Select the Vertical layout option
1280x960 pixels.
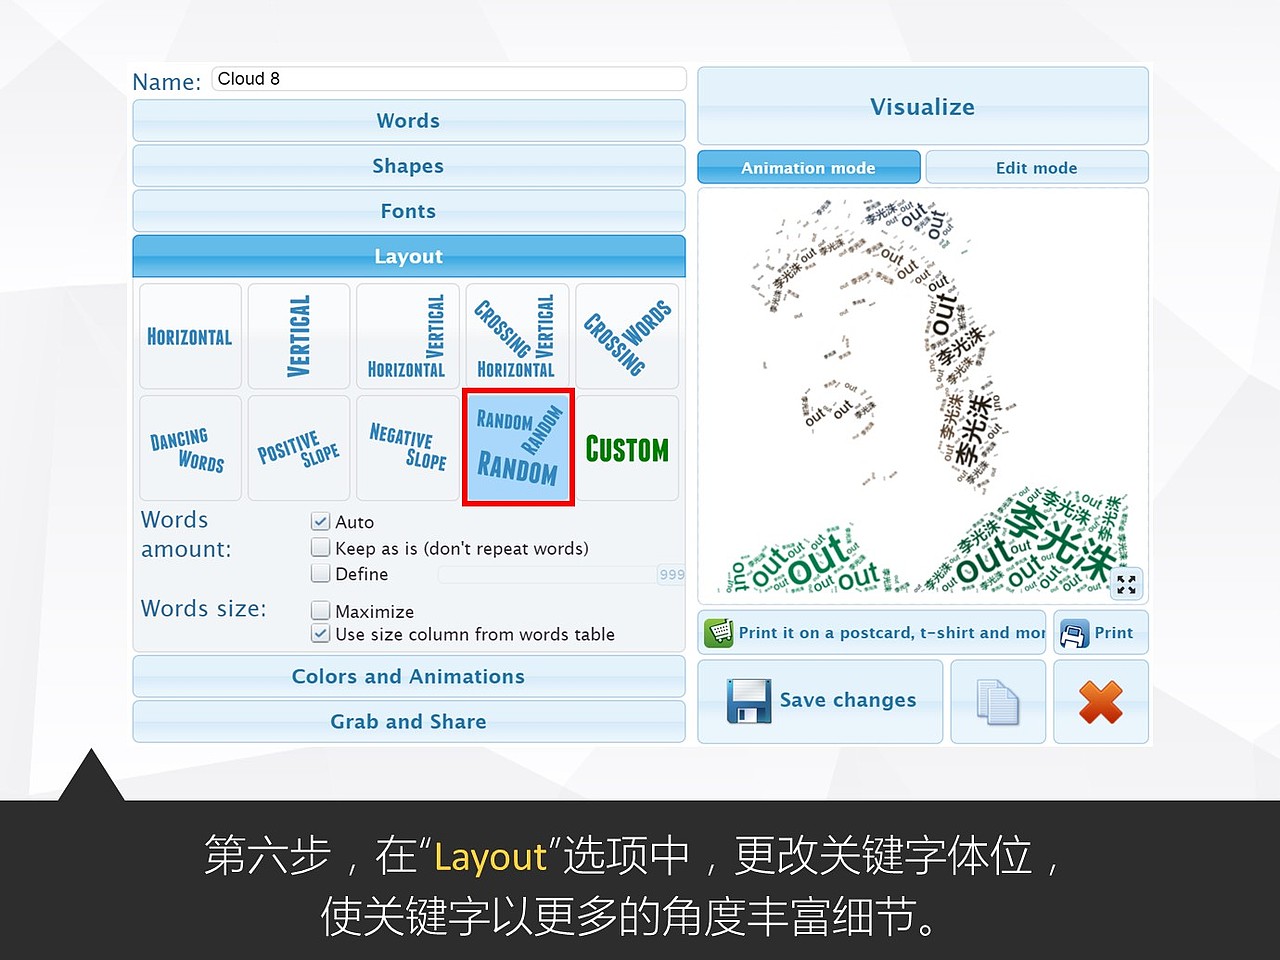[298, 336]
